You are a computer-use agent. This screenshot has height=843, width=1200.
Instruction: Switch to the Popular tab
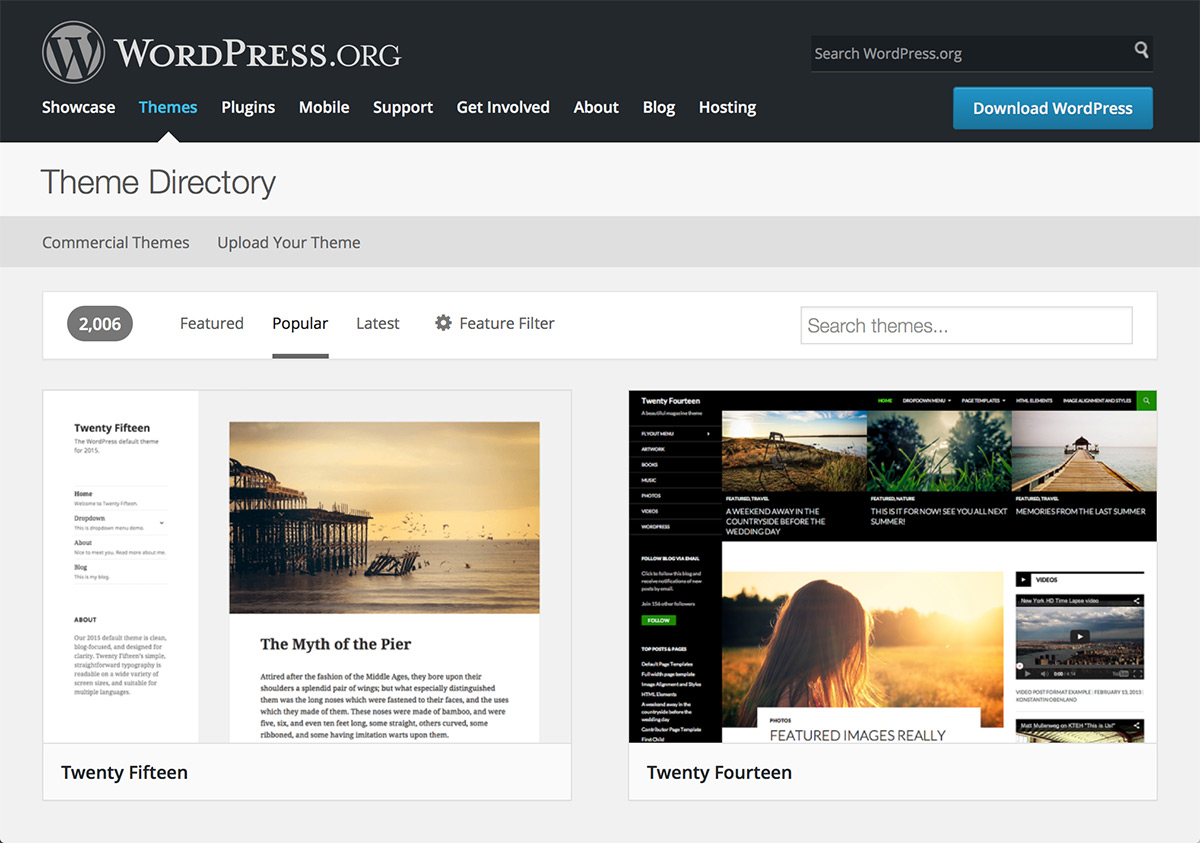coord(300,323)
